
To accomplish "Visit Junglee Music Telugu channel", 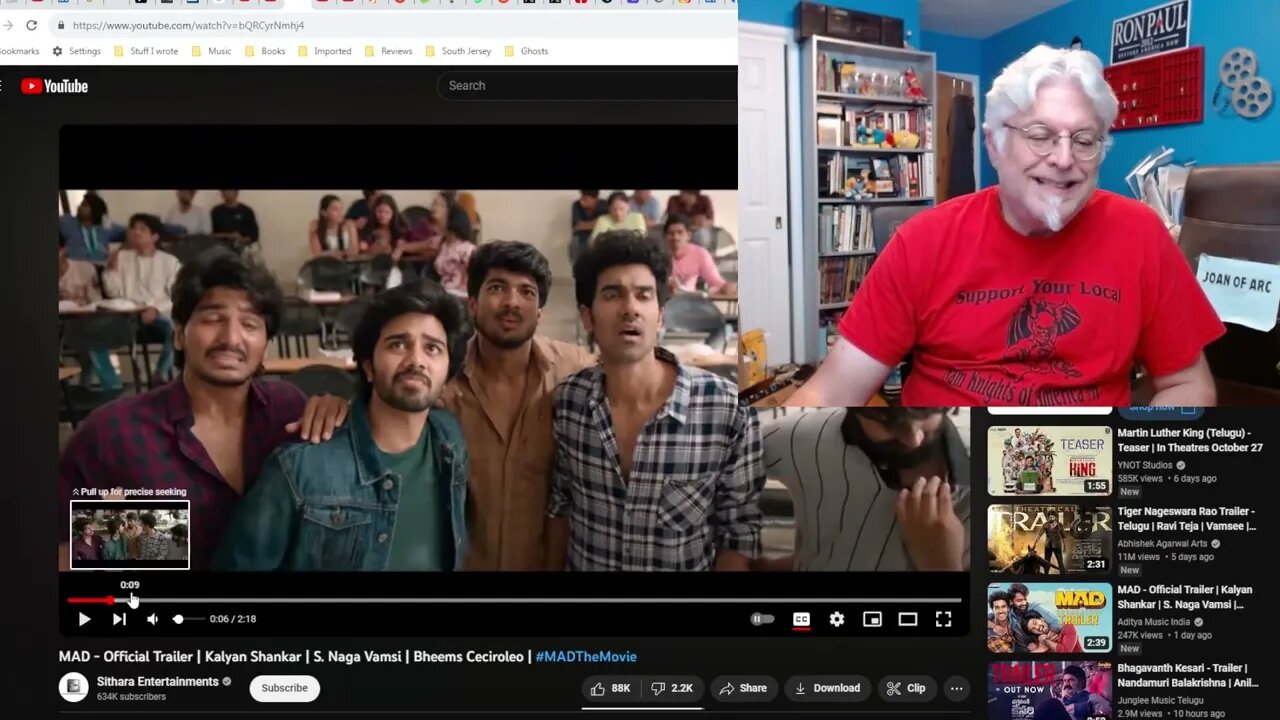I will 1160,700.
